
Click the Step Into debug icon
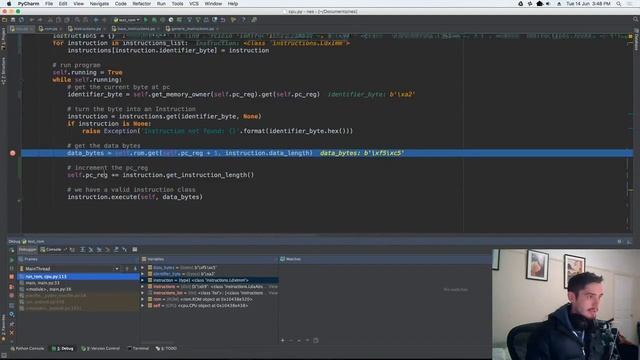point(91,249)
